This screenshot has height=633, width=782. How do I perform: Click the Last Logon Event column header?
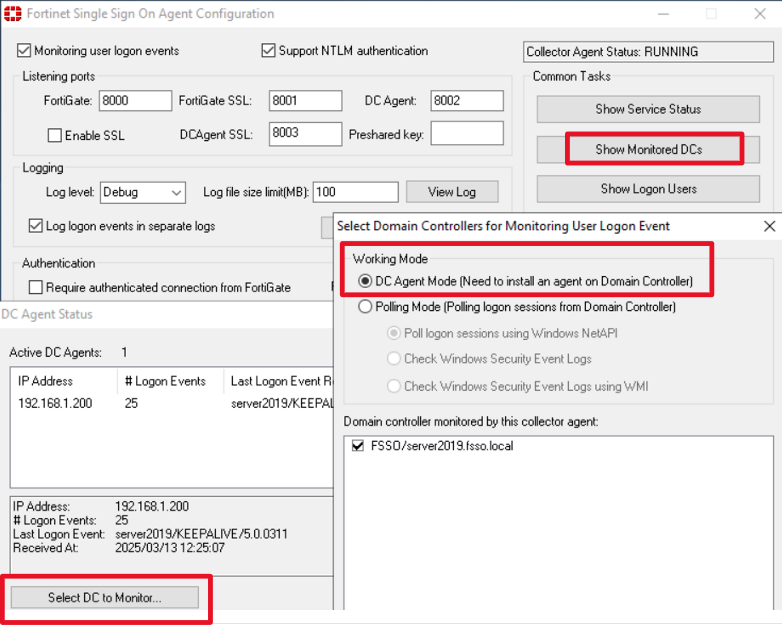pyautogui.click(x=278, y=381)
